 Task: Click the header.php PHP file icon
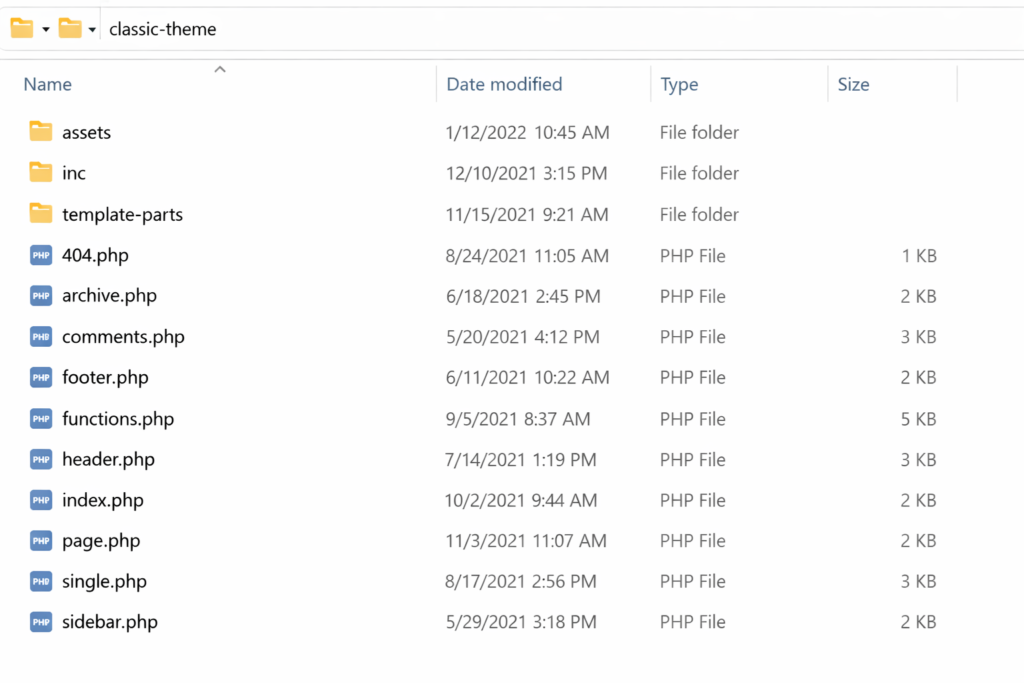coord(41,460)
